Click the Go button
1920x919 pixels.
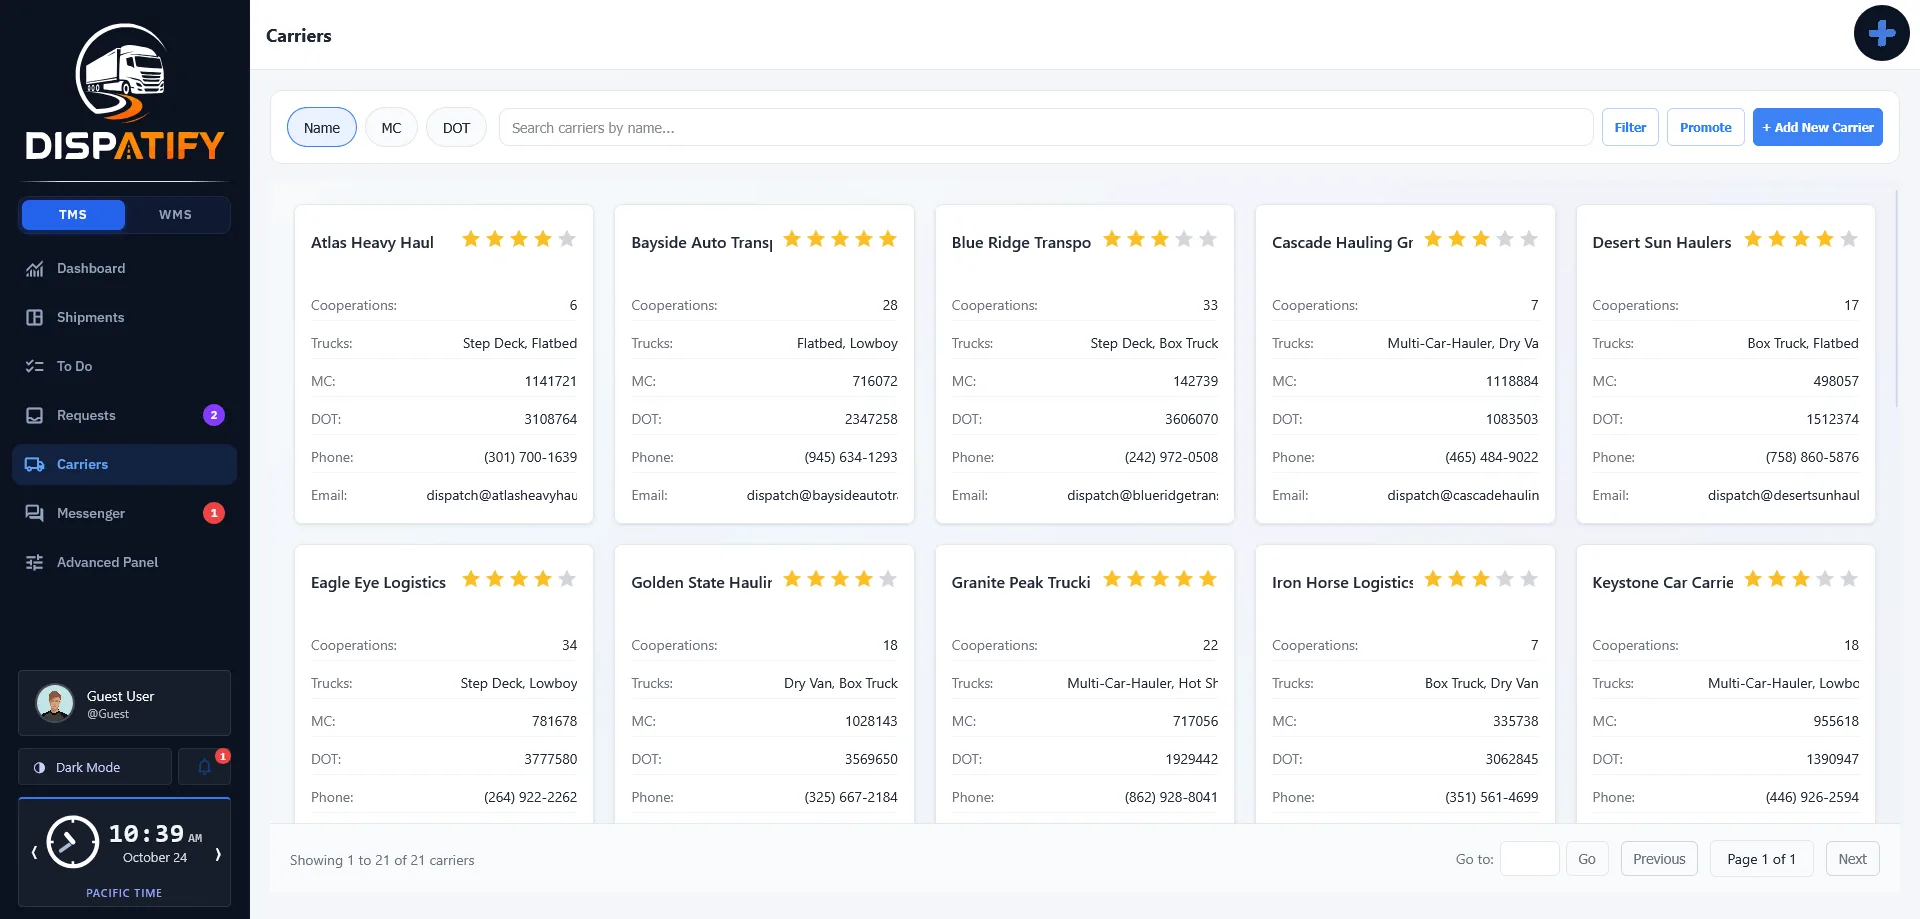(1587, 859)
